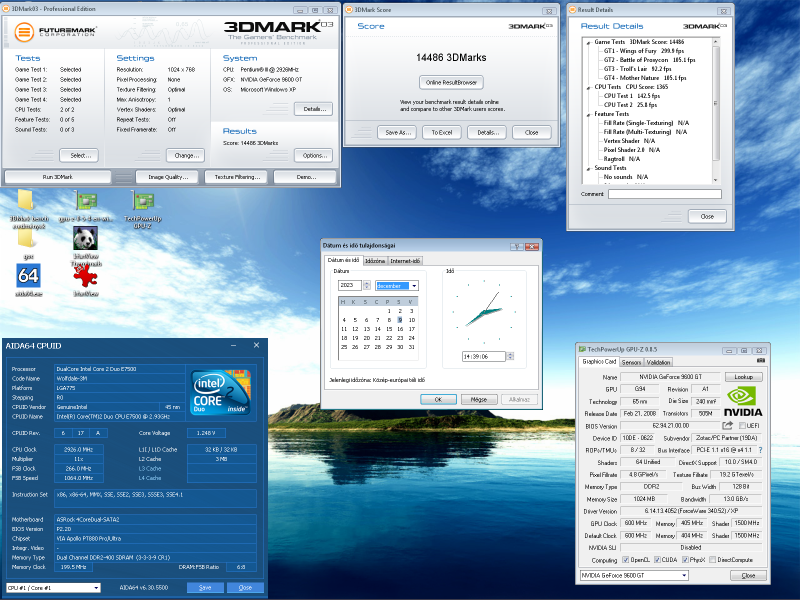The image size is (800, 600).
Task: Toggle the OpenCL checkbox in GPU-Z
Action: tap(626, 560)
